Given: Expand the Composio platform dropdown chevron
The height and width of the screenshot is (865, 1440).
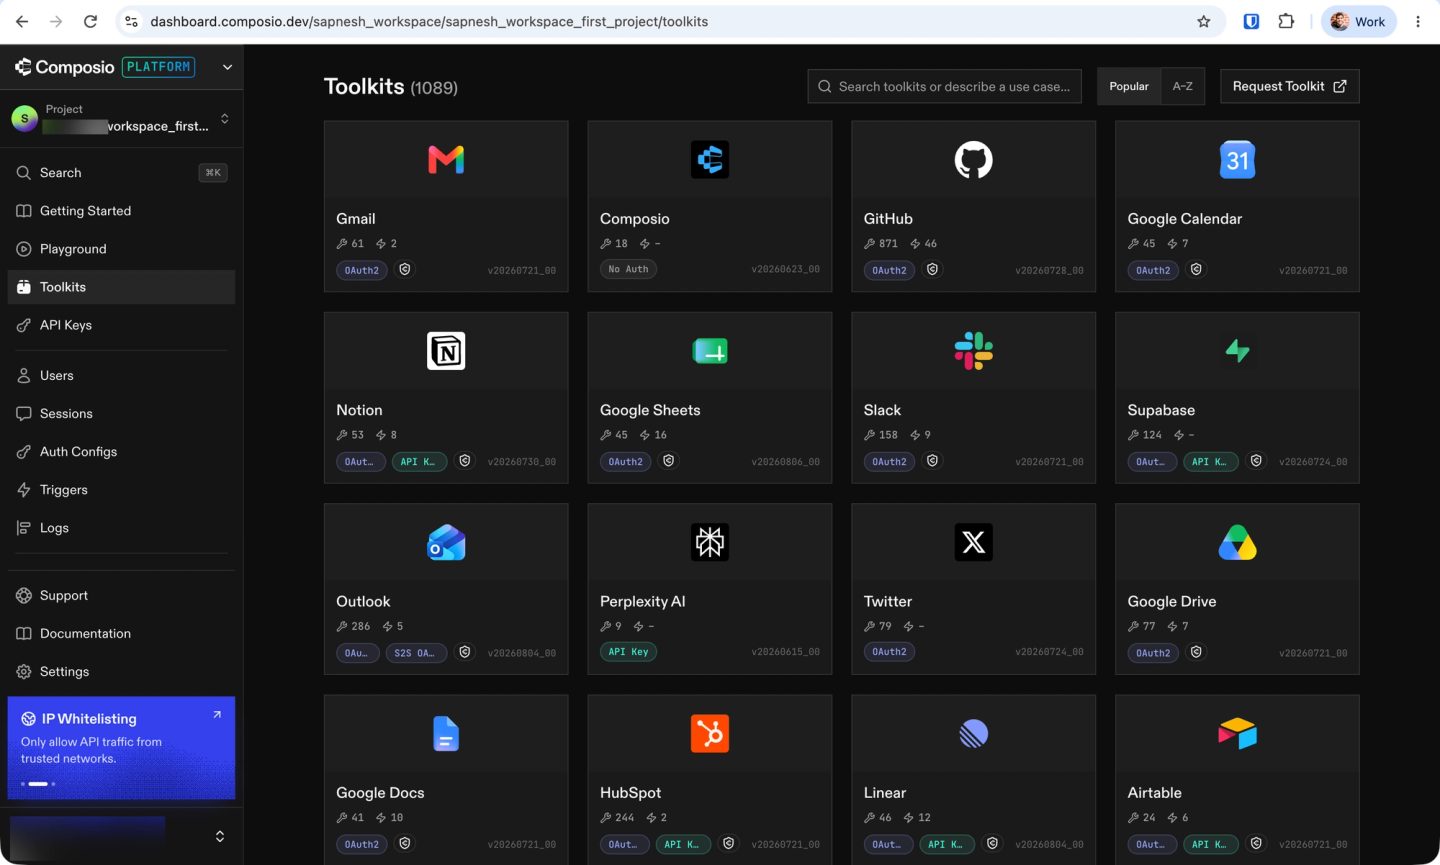Looking at the screenshot, I should click(x=227, y=67).
